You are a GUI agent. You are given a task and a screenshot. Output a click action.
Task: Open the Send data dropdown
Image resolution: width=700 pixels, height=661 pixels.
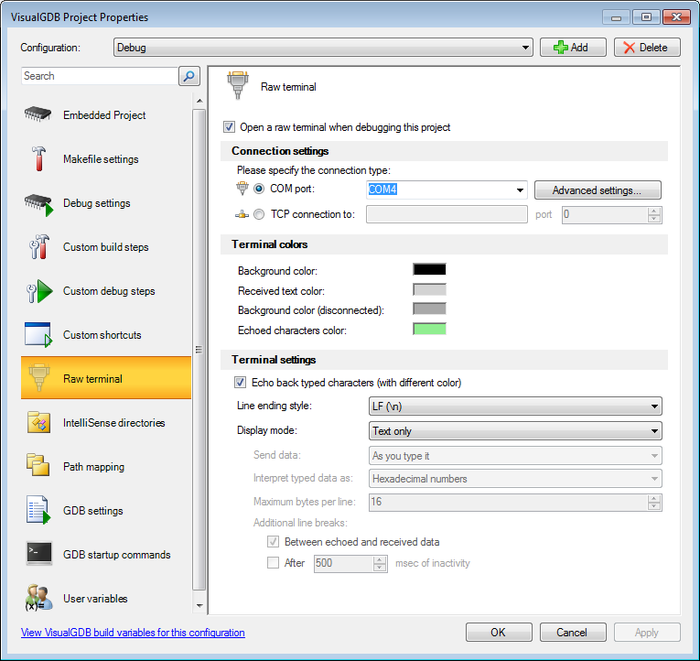point(516,456)
